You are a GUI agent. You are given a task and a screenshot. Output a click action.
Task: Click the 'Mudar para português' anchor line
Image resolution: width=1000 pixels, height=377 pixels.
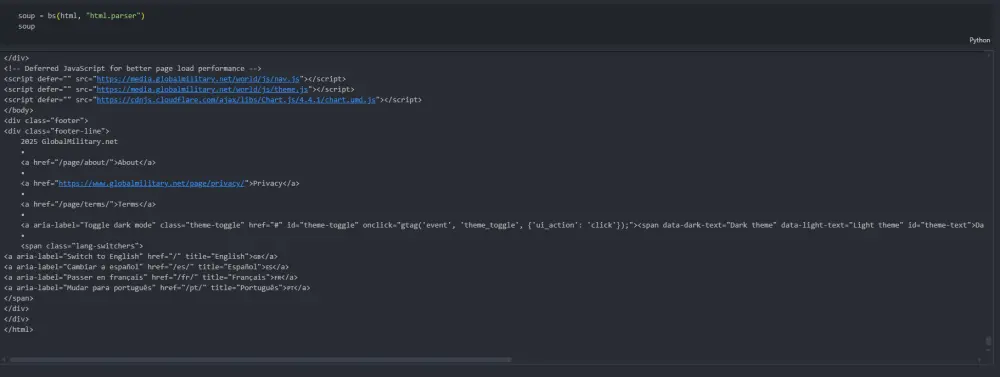point(157,288)
